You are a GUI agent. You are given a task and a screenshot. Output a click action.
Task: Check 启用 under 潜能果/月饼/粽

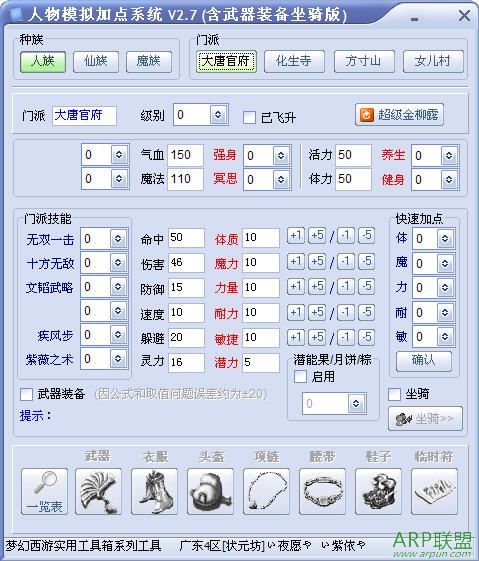pos(300,376)
